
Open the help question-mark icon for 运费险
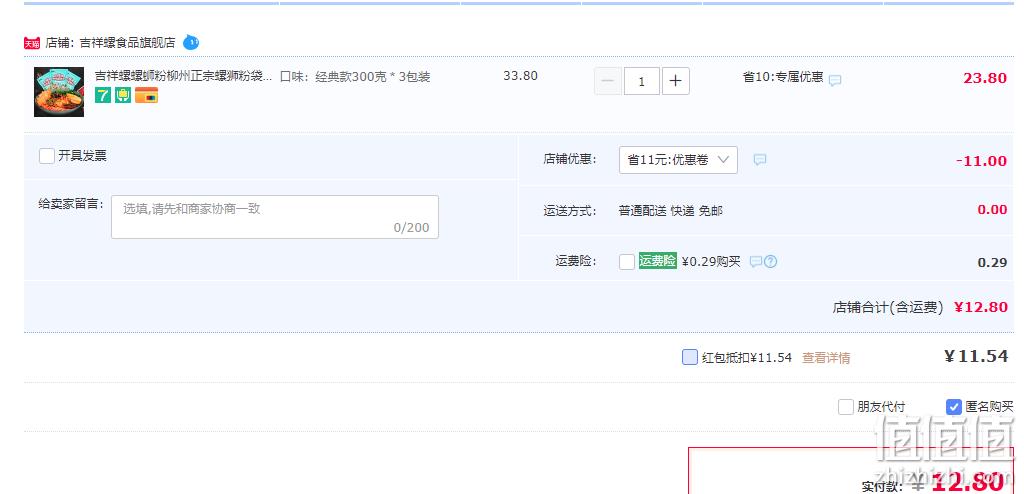(x=771, y=262)
